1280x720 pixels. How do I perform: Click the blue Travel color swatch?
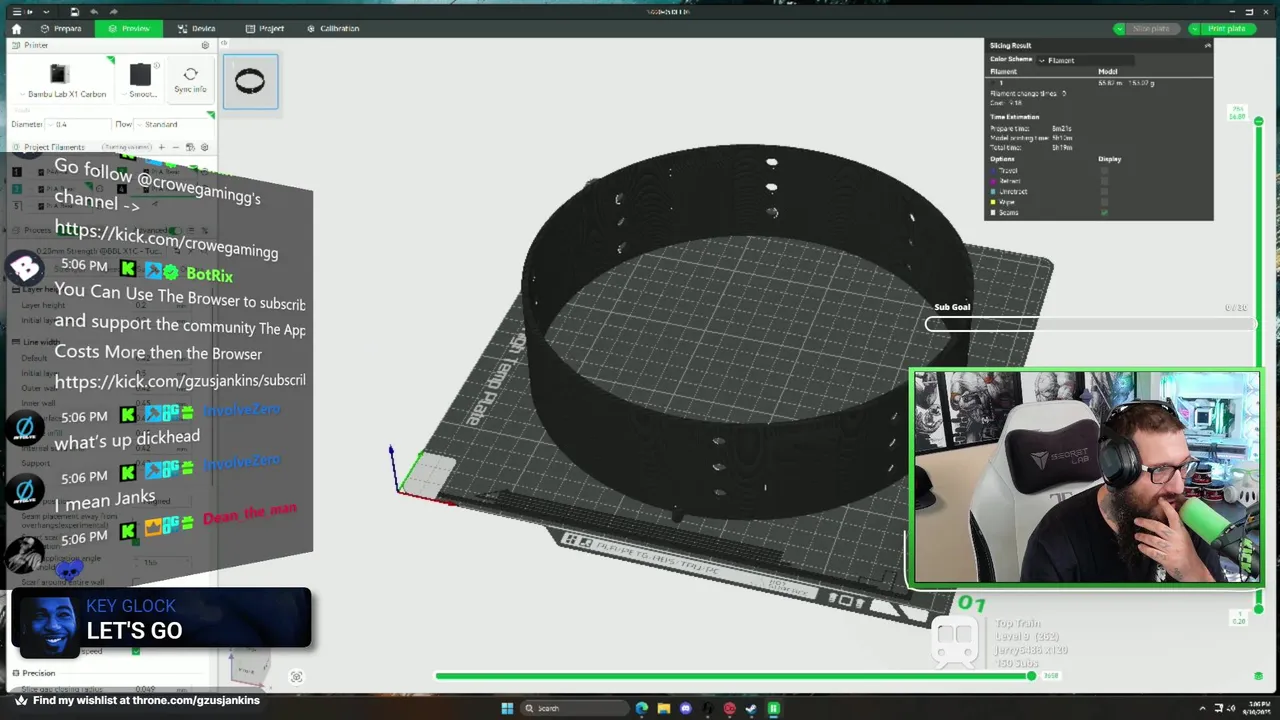click(x=993, y=170)
